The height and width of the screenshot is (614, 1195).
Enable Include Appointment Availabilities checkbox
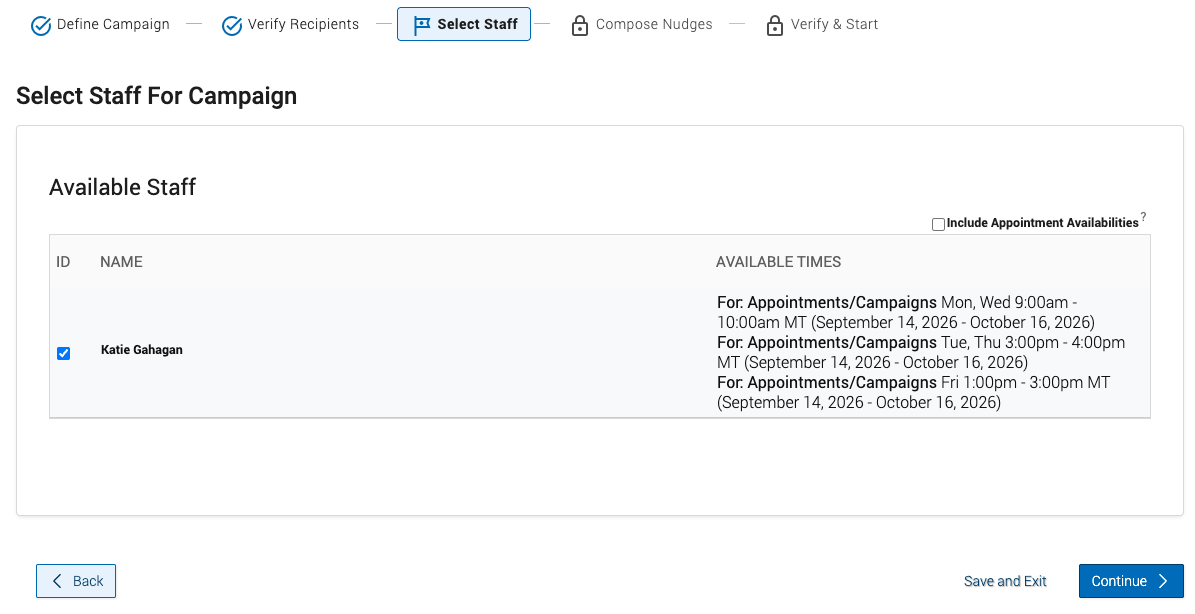pos(938,224)
